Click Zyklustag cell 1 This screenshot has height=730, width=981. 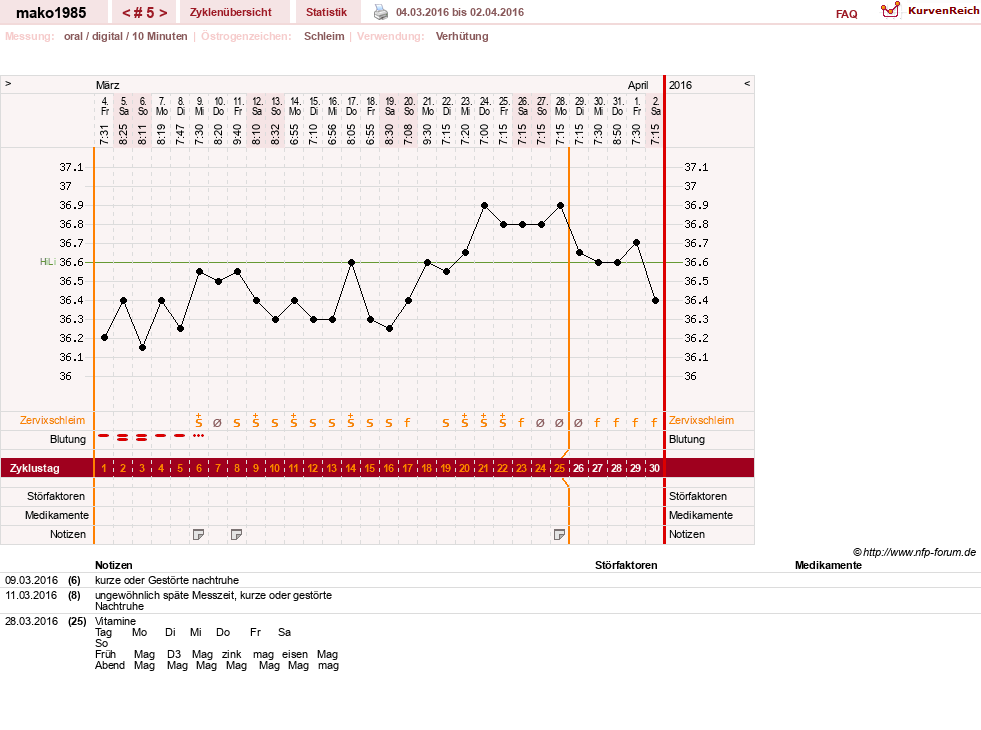pyautogui.click(x=104, y=468)
